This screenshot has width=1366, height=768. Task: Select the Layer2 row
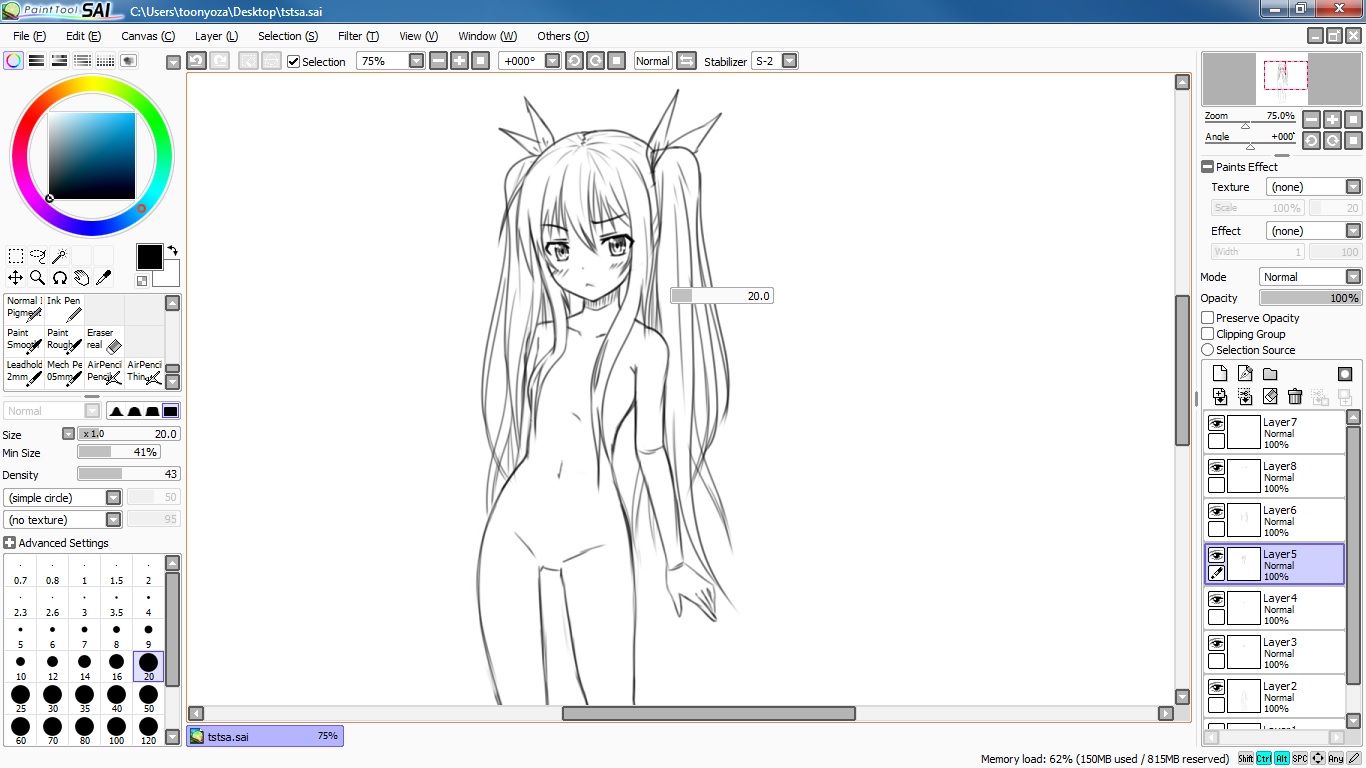click(1275, 697)
